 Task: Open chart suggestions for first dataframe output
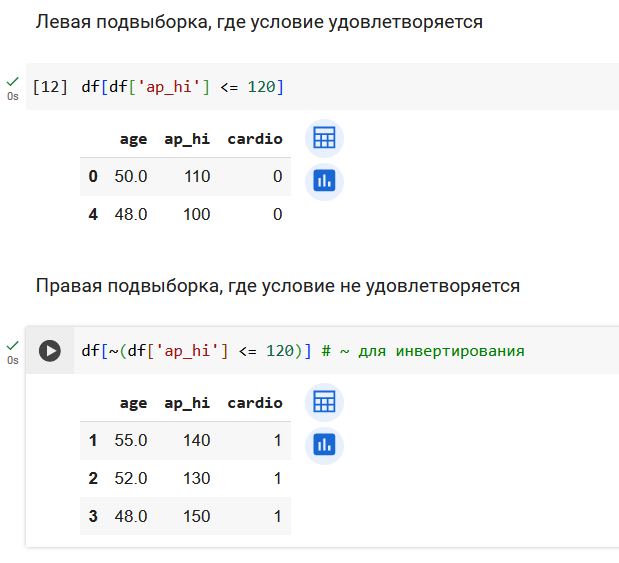point(324,181)
